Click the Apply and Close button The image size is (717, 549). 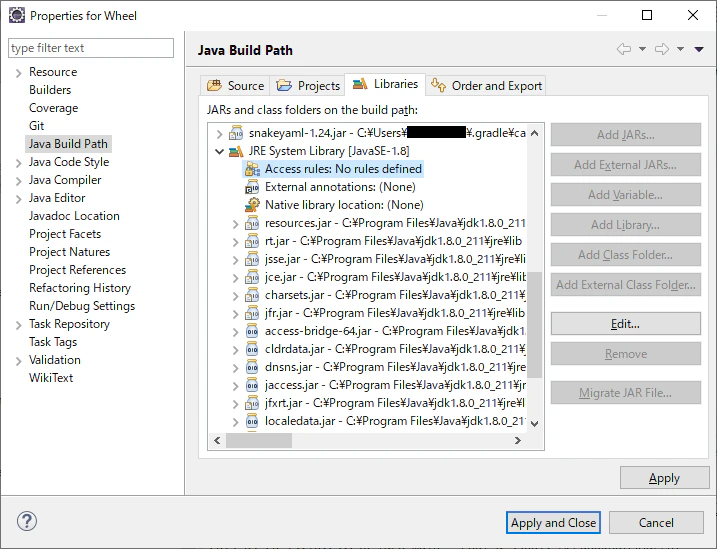(x=553, y=522)
